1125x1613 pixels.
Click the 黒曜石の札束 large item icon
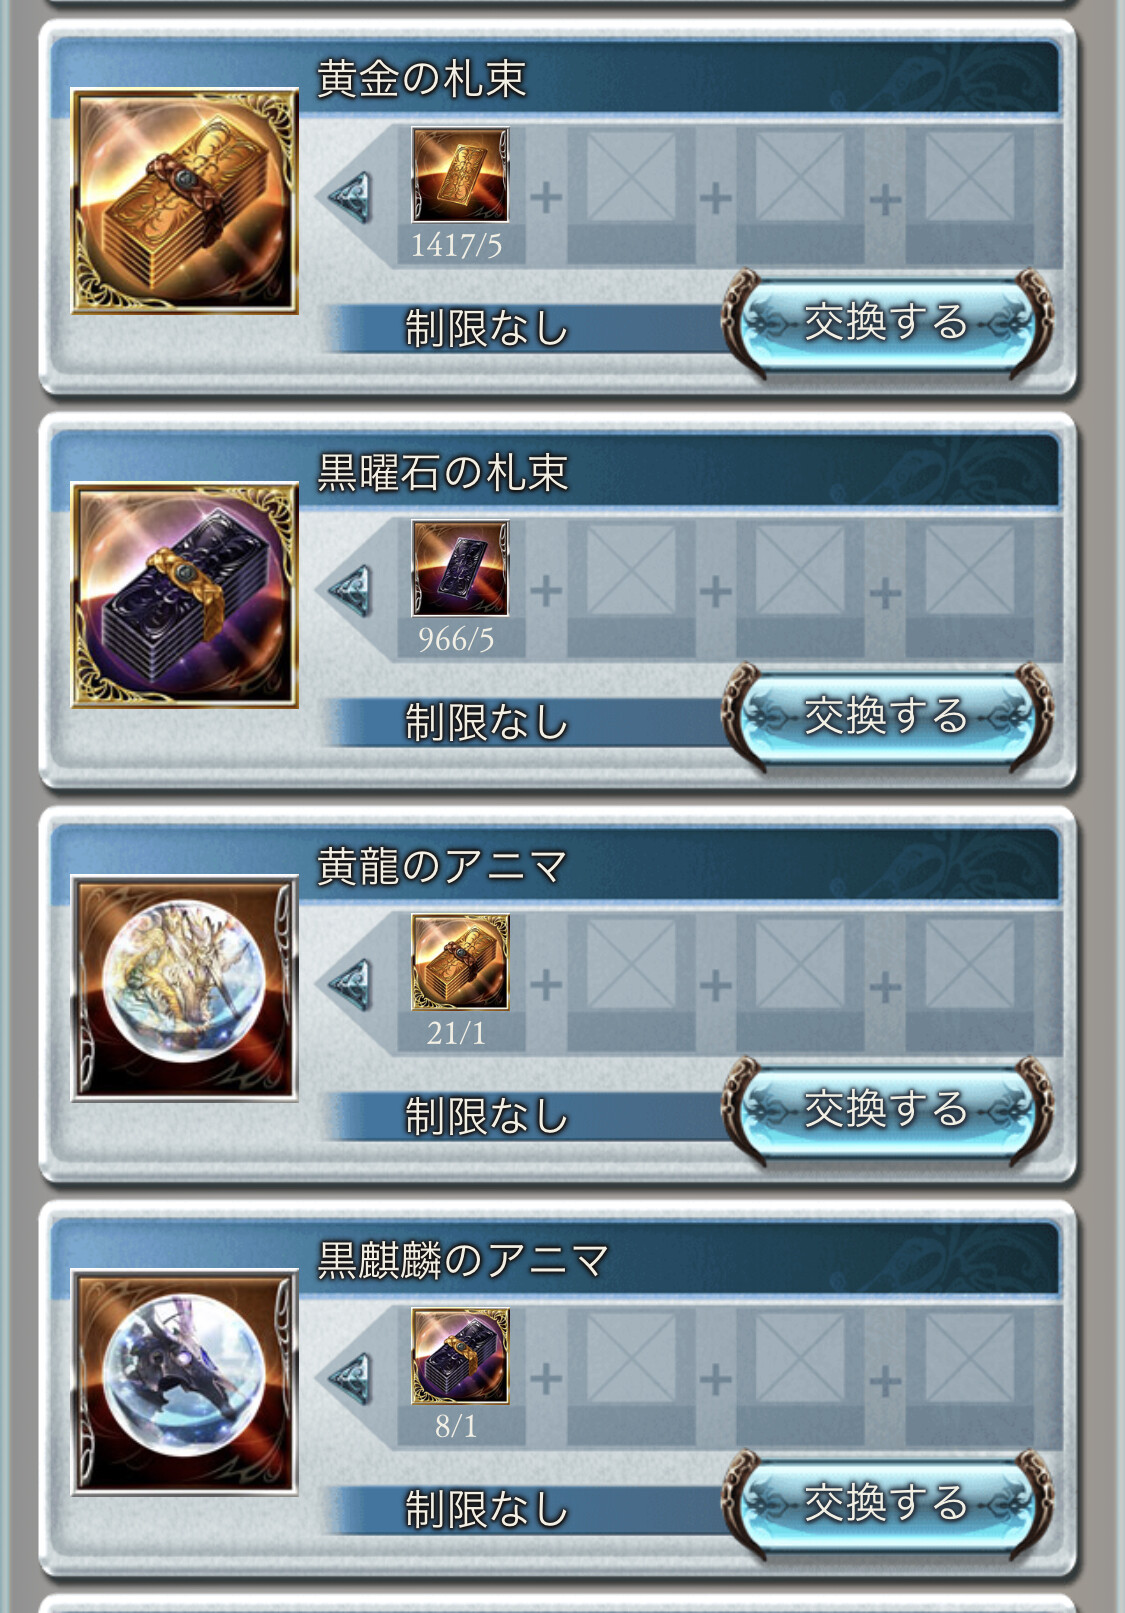[x=185, y=595]
